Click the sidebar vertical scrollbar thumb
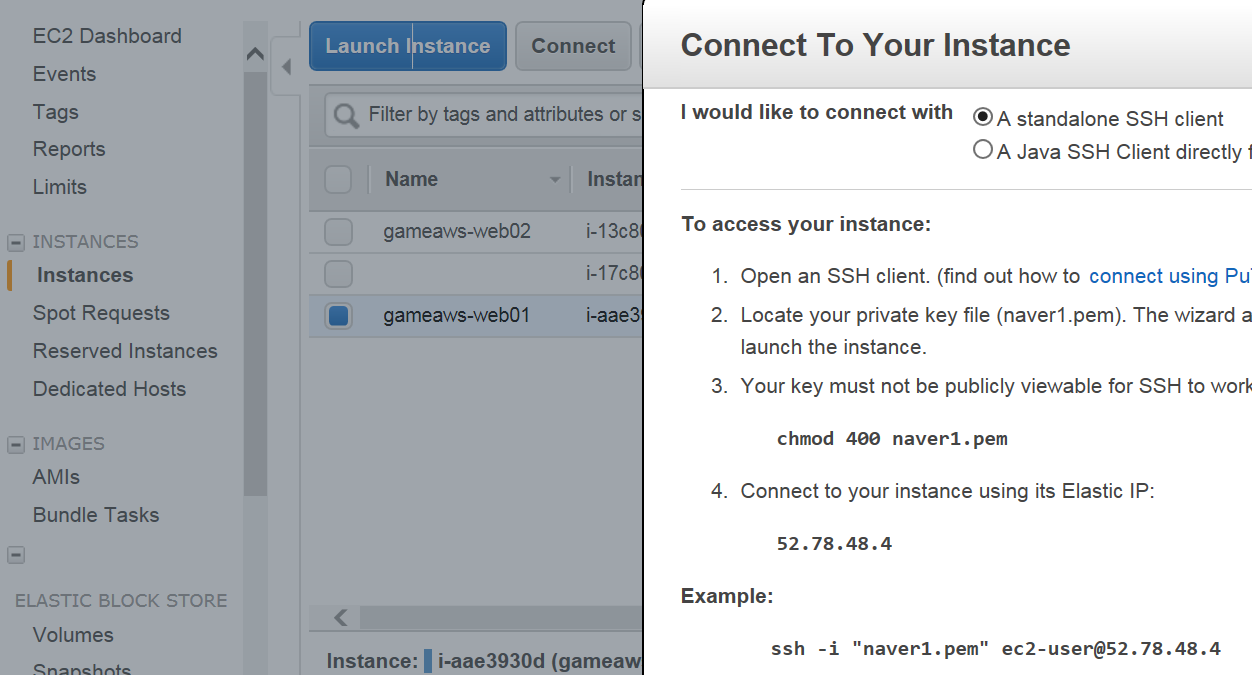1252x675 pixels. [255, 285]
